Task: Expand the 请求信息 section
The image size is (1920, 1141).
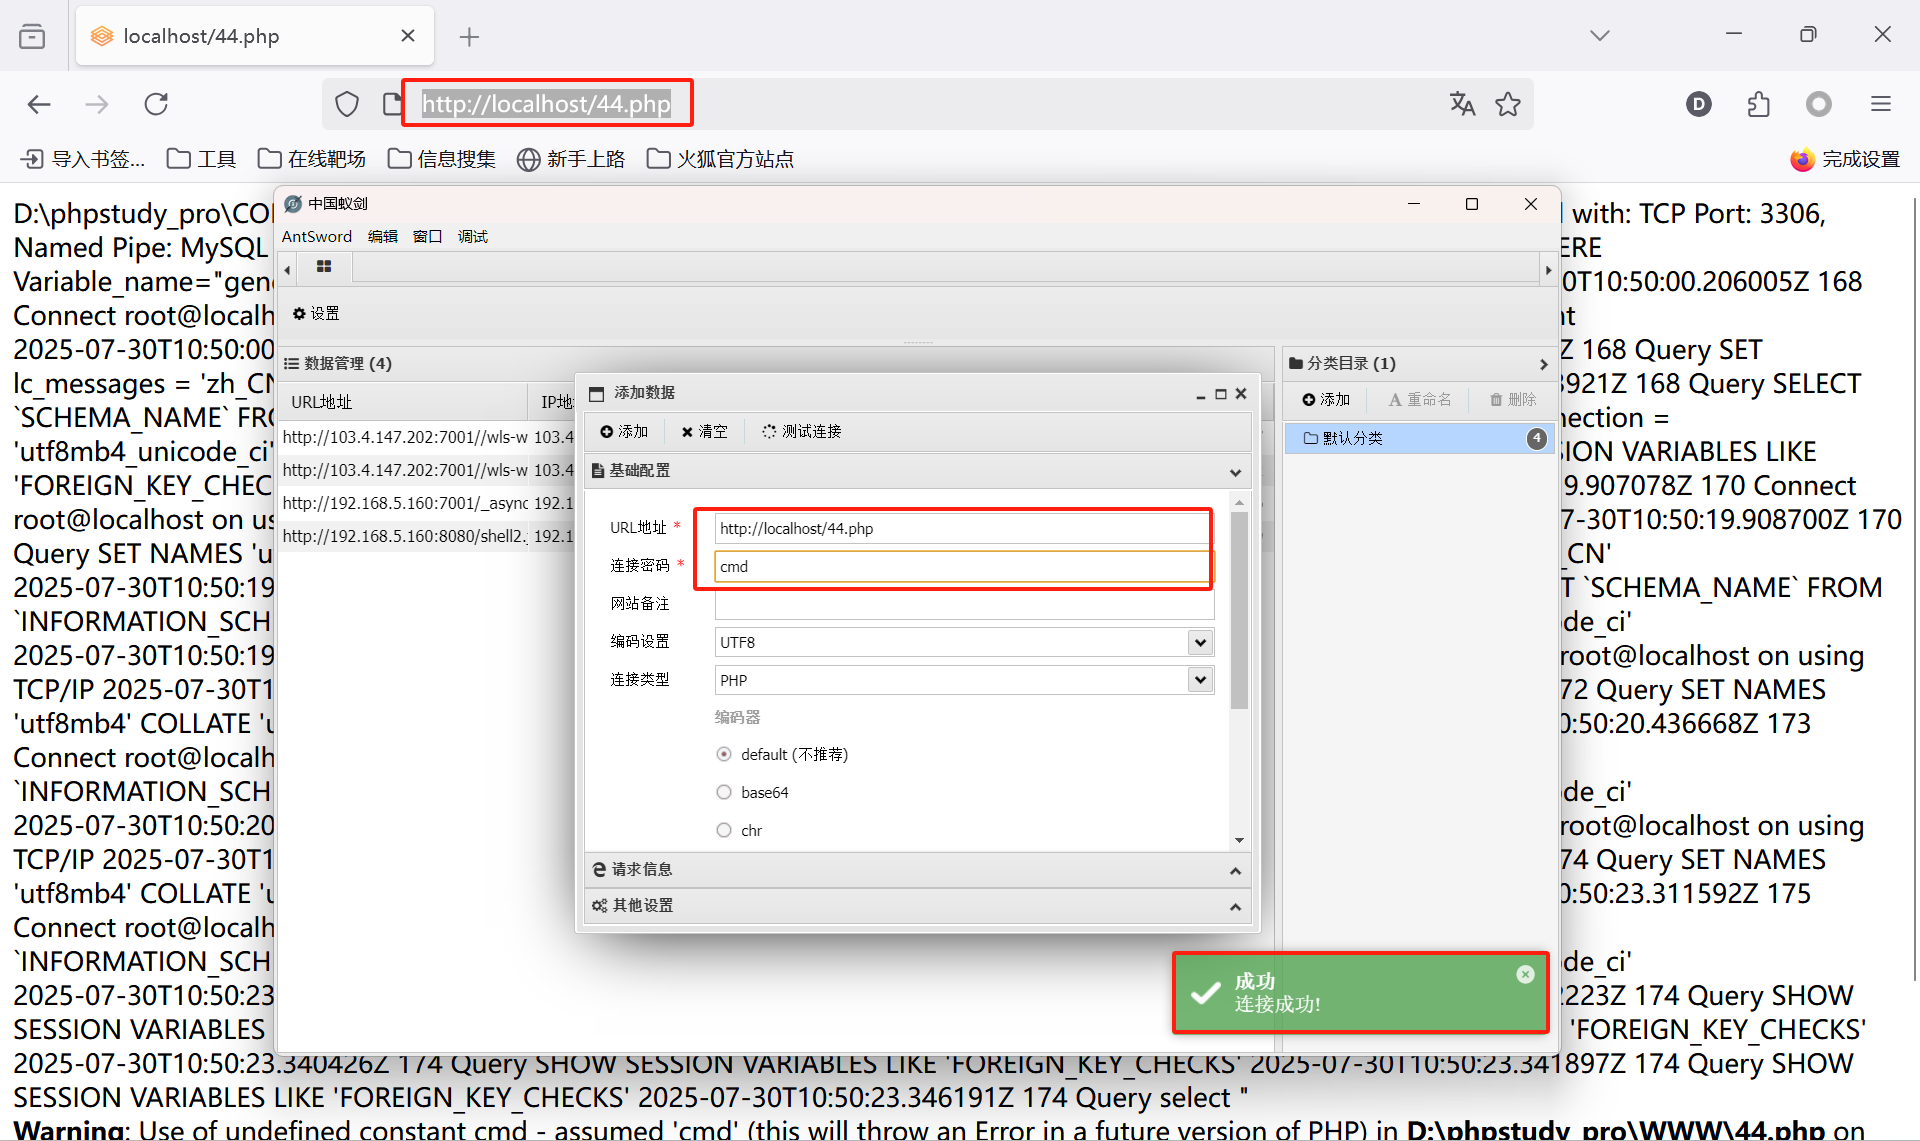Action: point(1235,871)
